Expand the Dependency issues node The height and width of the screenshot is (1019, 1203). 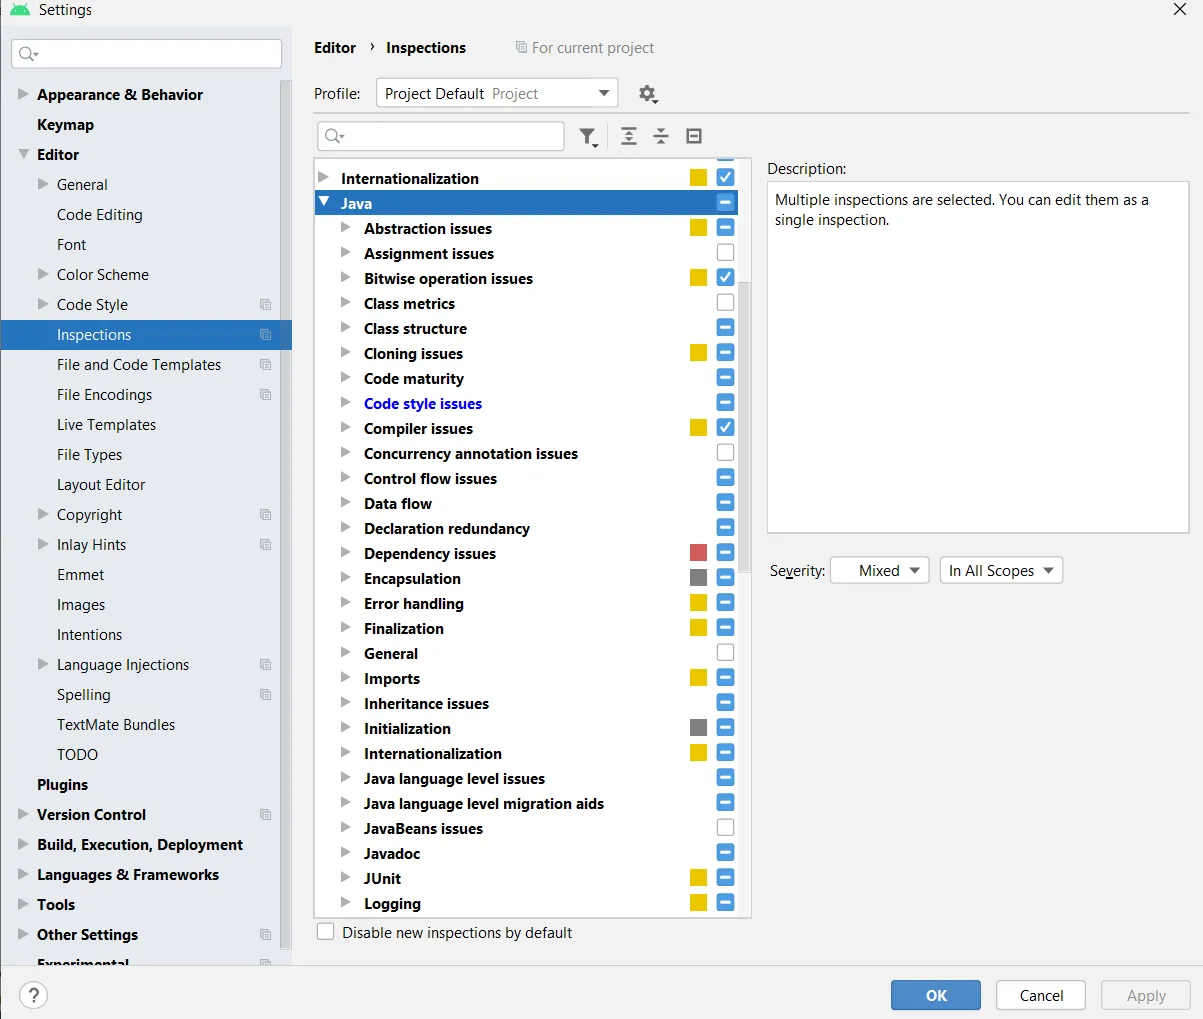(346, 553)
